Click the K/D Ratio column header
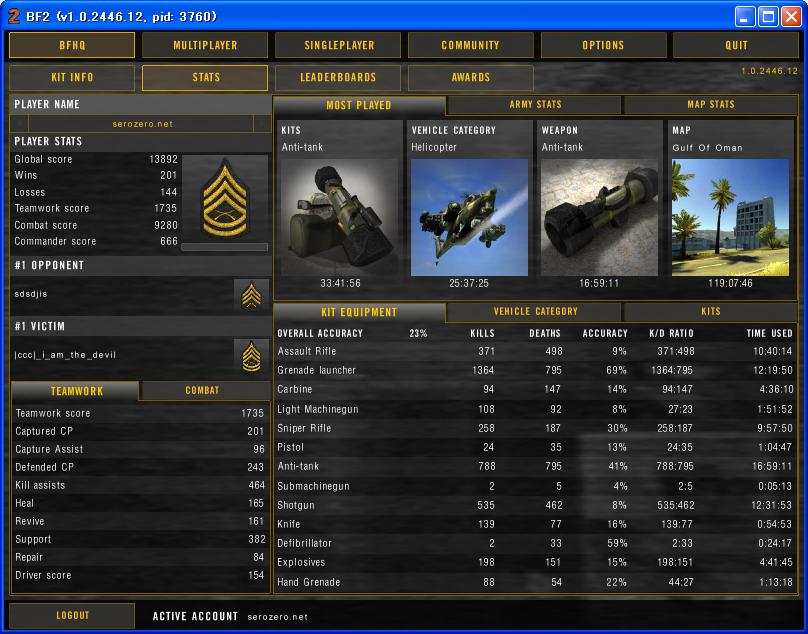The width and height of the screenshot is (808, 634). click(x=671, y=333)
